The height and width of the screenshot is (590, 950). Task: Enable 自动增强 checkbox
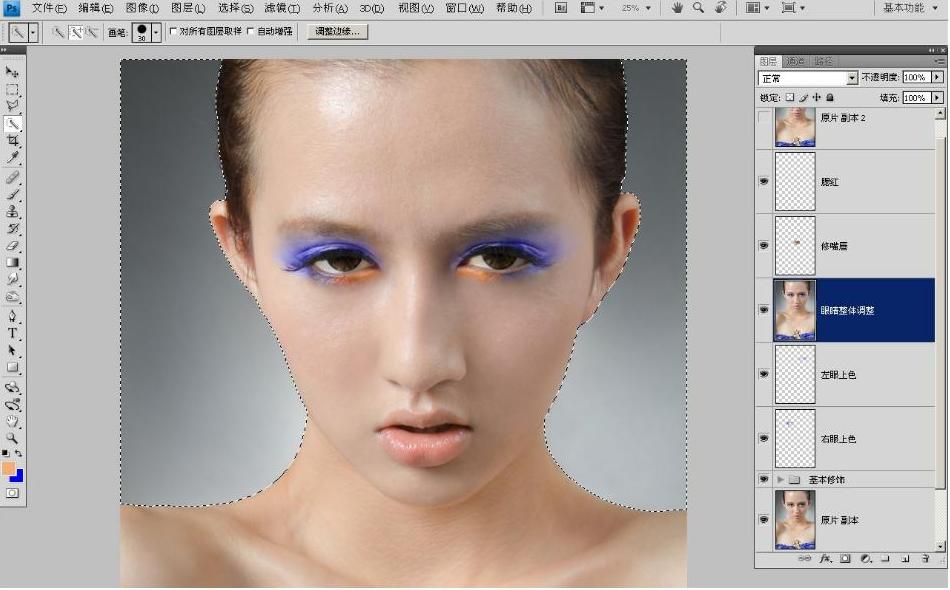click(x=251, y=31)
